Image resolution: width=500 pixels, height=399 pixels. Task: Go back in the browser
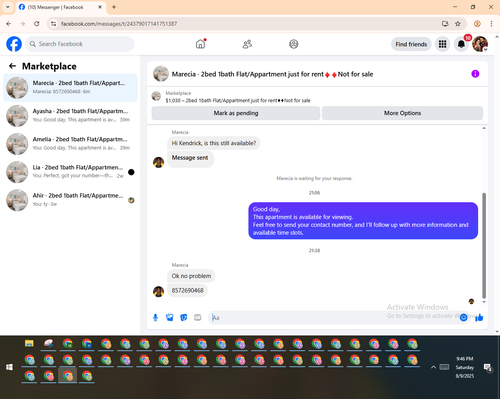click(x=9, y=24)
